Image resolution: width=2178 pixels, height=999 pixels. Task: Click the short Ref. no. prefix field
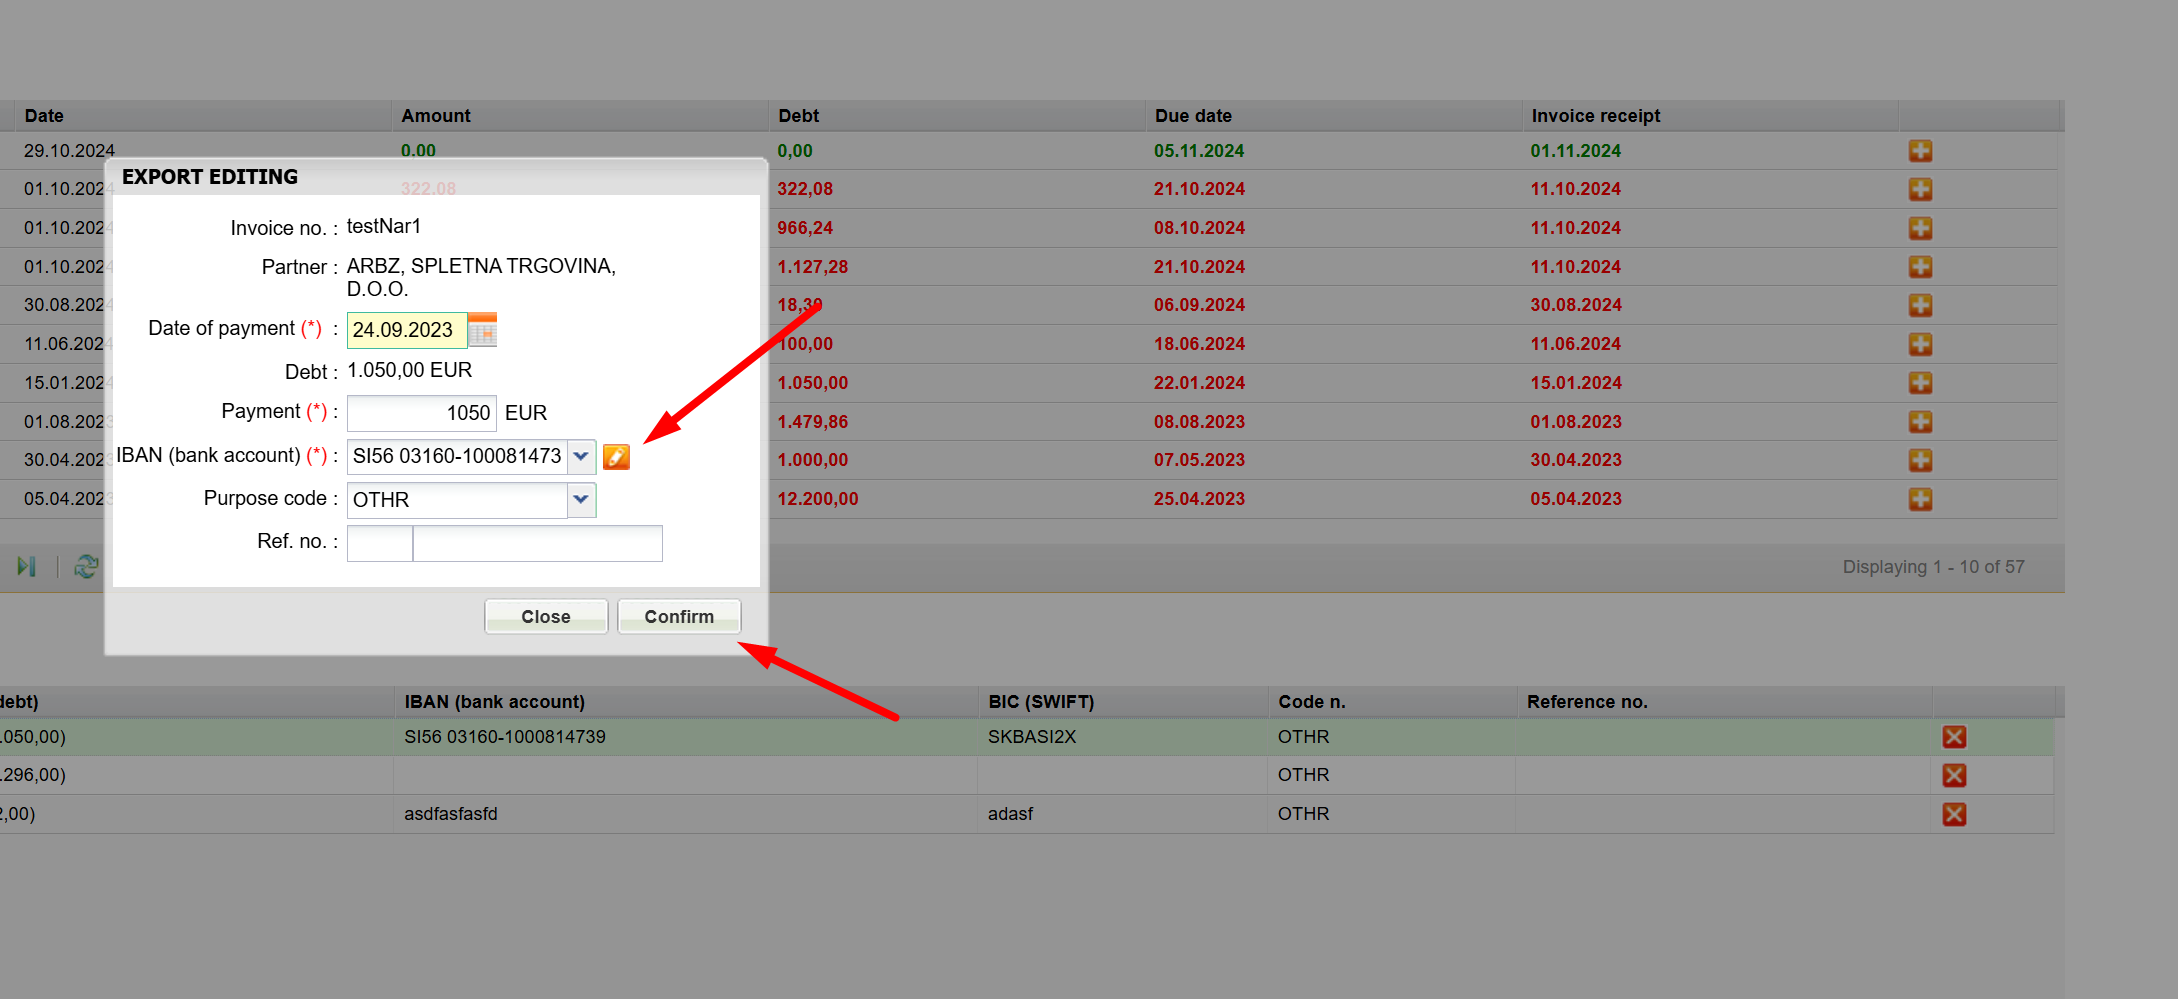pos(380,543)
